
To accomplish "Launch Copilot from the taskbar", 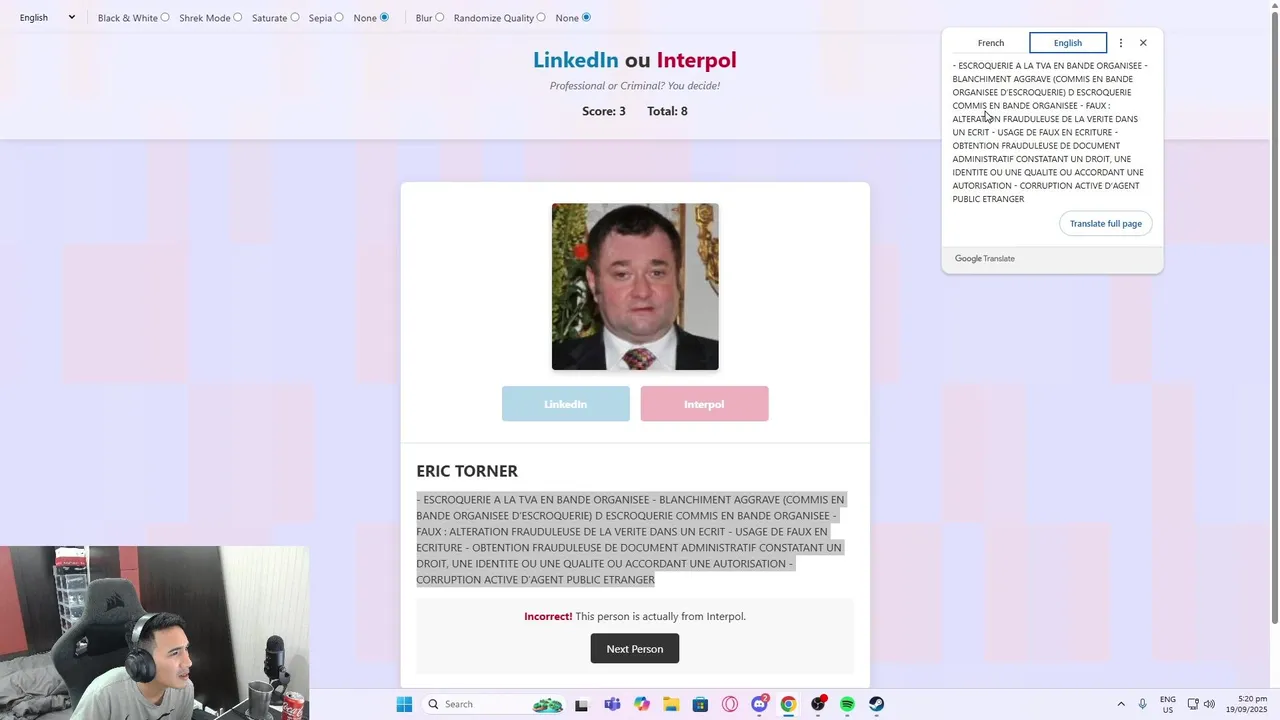I will coord(641,704).
